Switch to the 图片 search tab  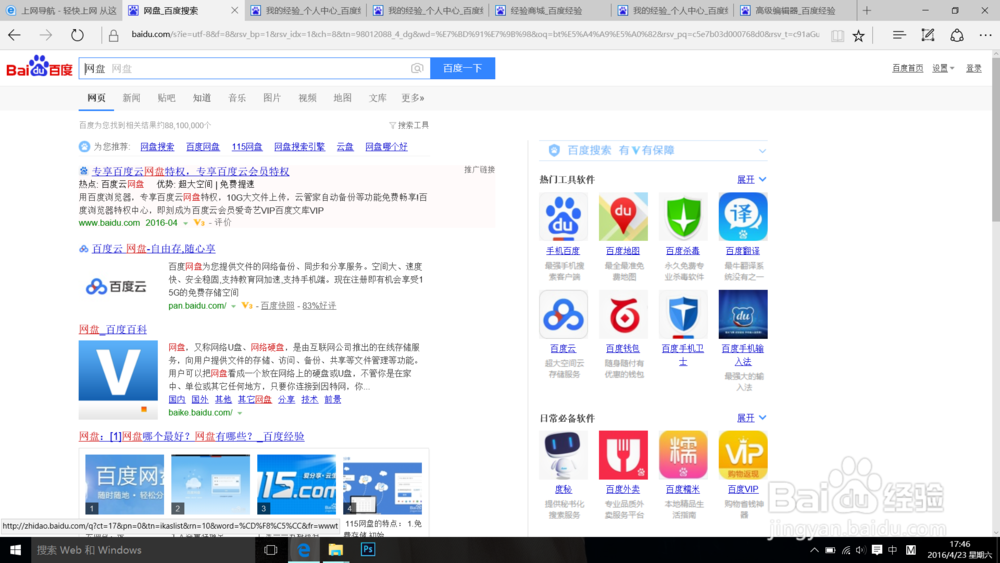pyautogui.click(x=272, y=98)
